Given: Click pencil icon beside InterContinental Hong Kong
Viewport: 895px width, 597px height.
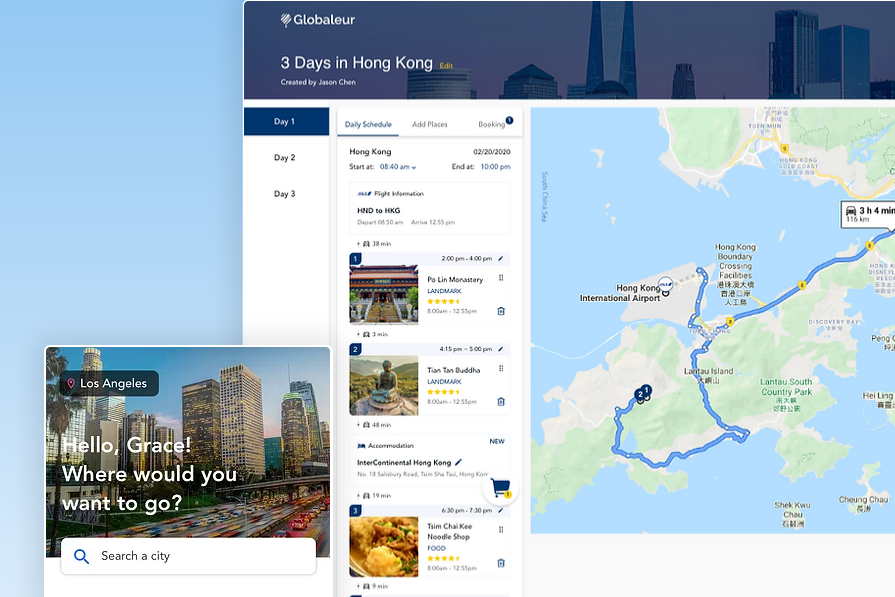Looking at the screenshot, I should (458, 462).
